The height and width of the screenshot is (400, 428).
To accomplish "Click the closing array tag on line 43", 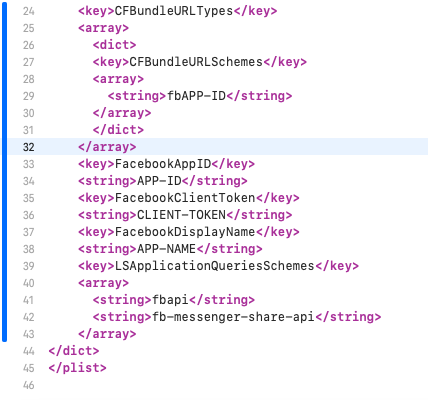I will pos(107,334).
